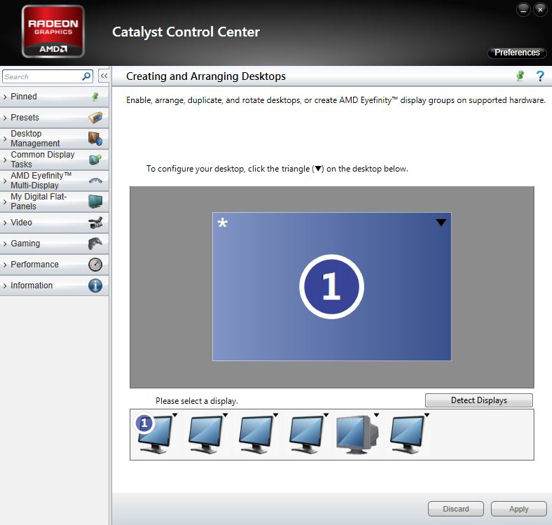Close the Catalyst Control Center window
The width and height of the screenshot is (552, 525).
tap(540, 10)
